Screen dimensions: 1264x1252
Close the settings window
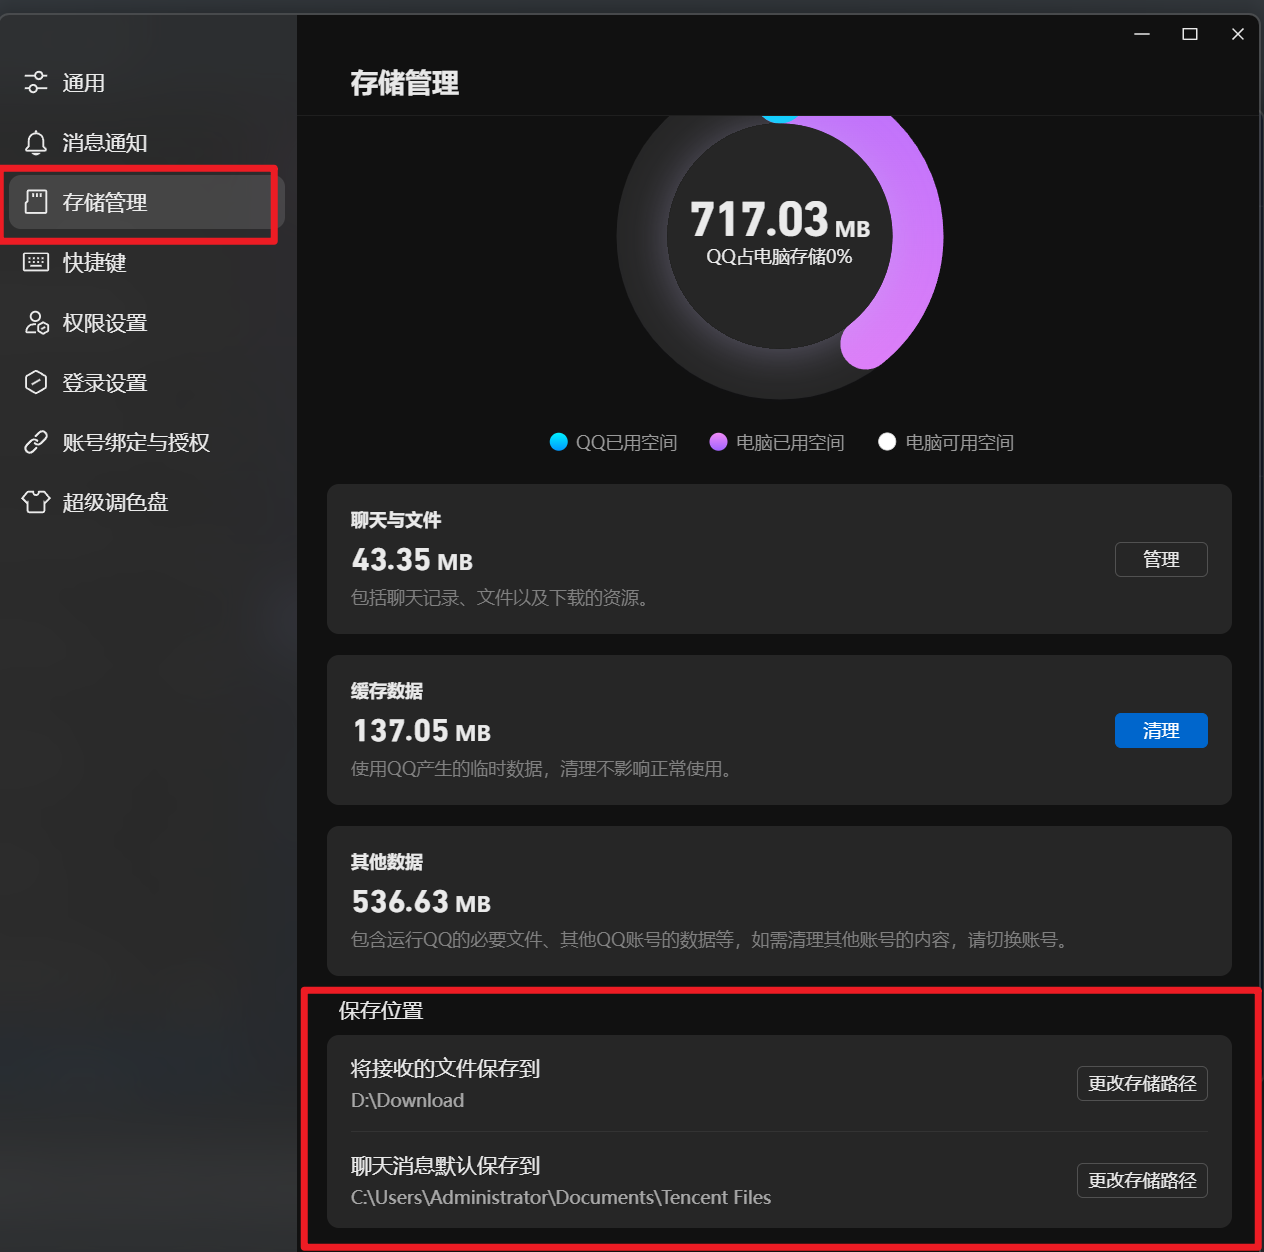point(1238,34)
